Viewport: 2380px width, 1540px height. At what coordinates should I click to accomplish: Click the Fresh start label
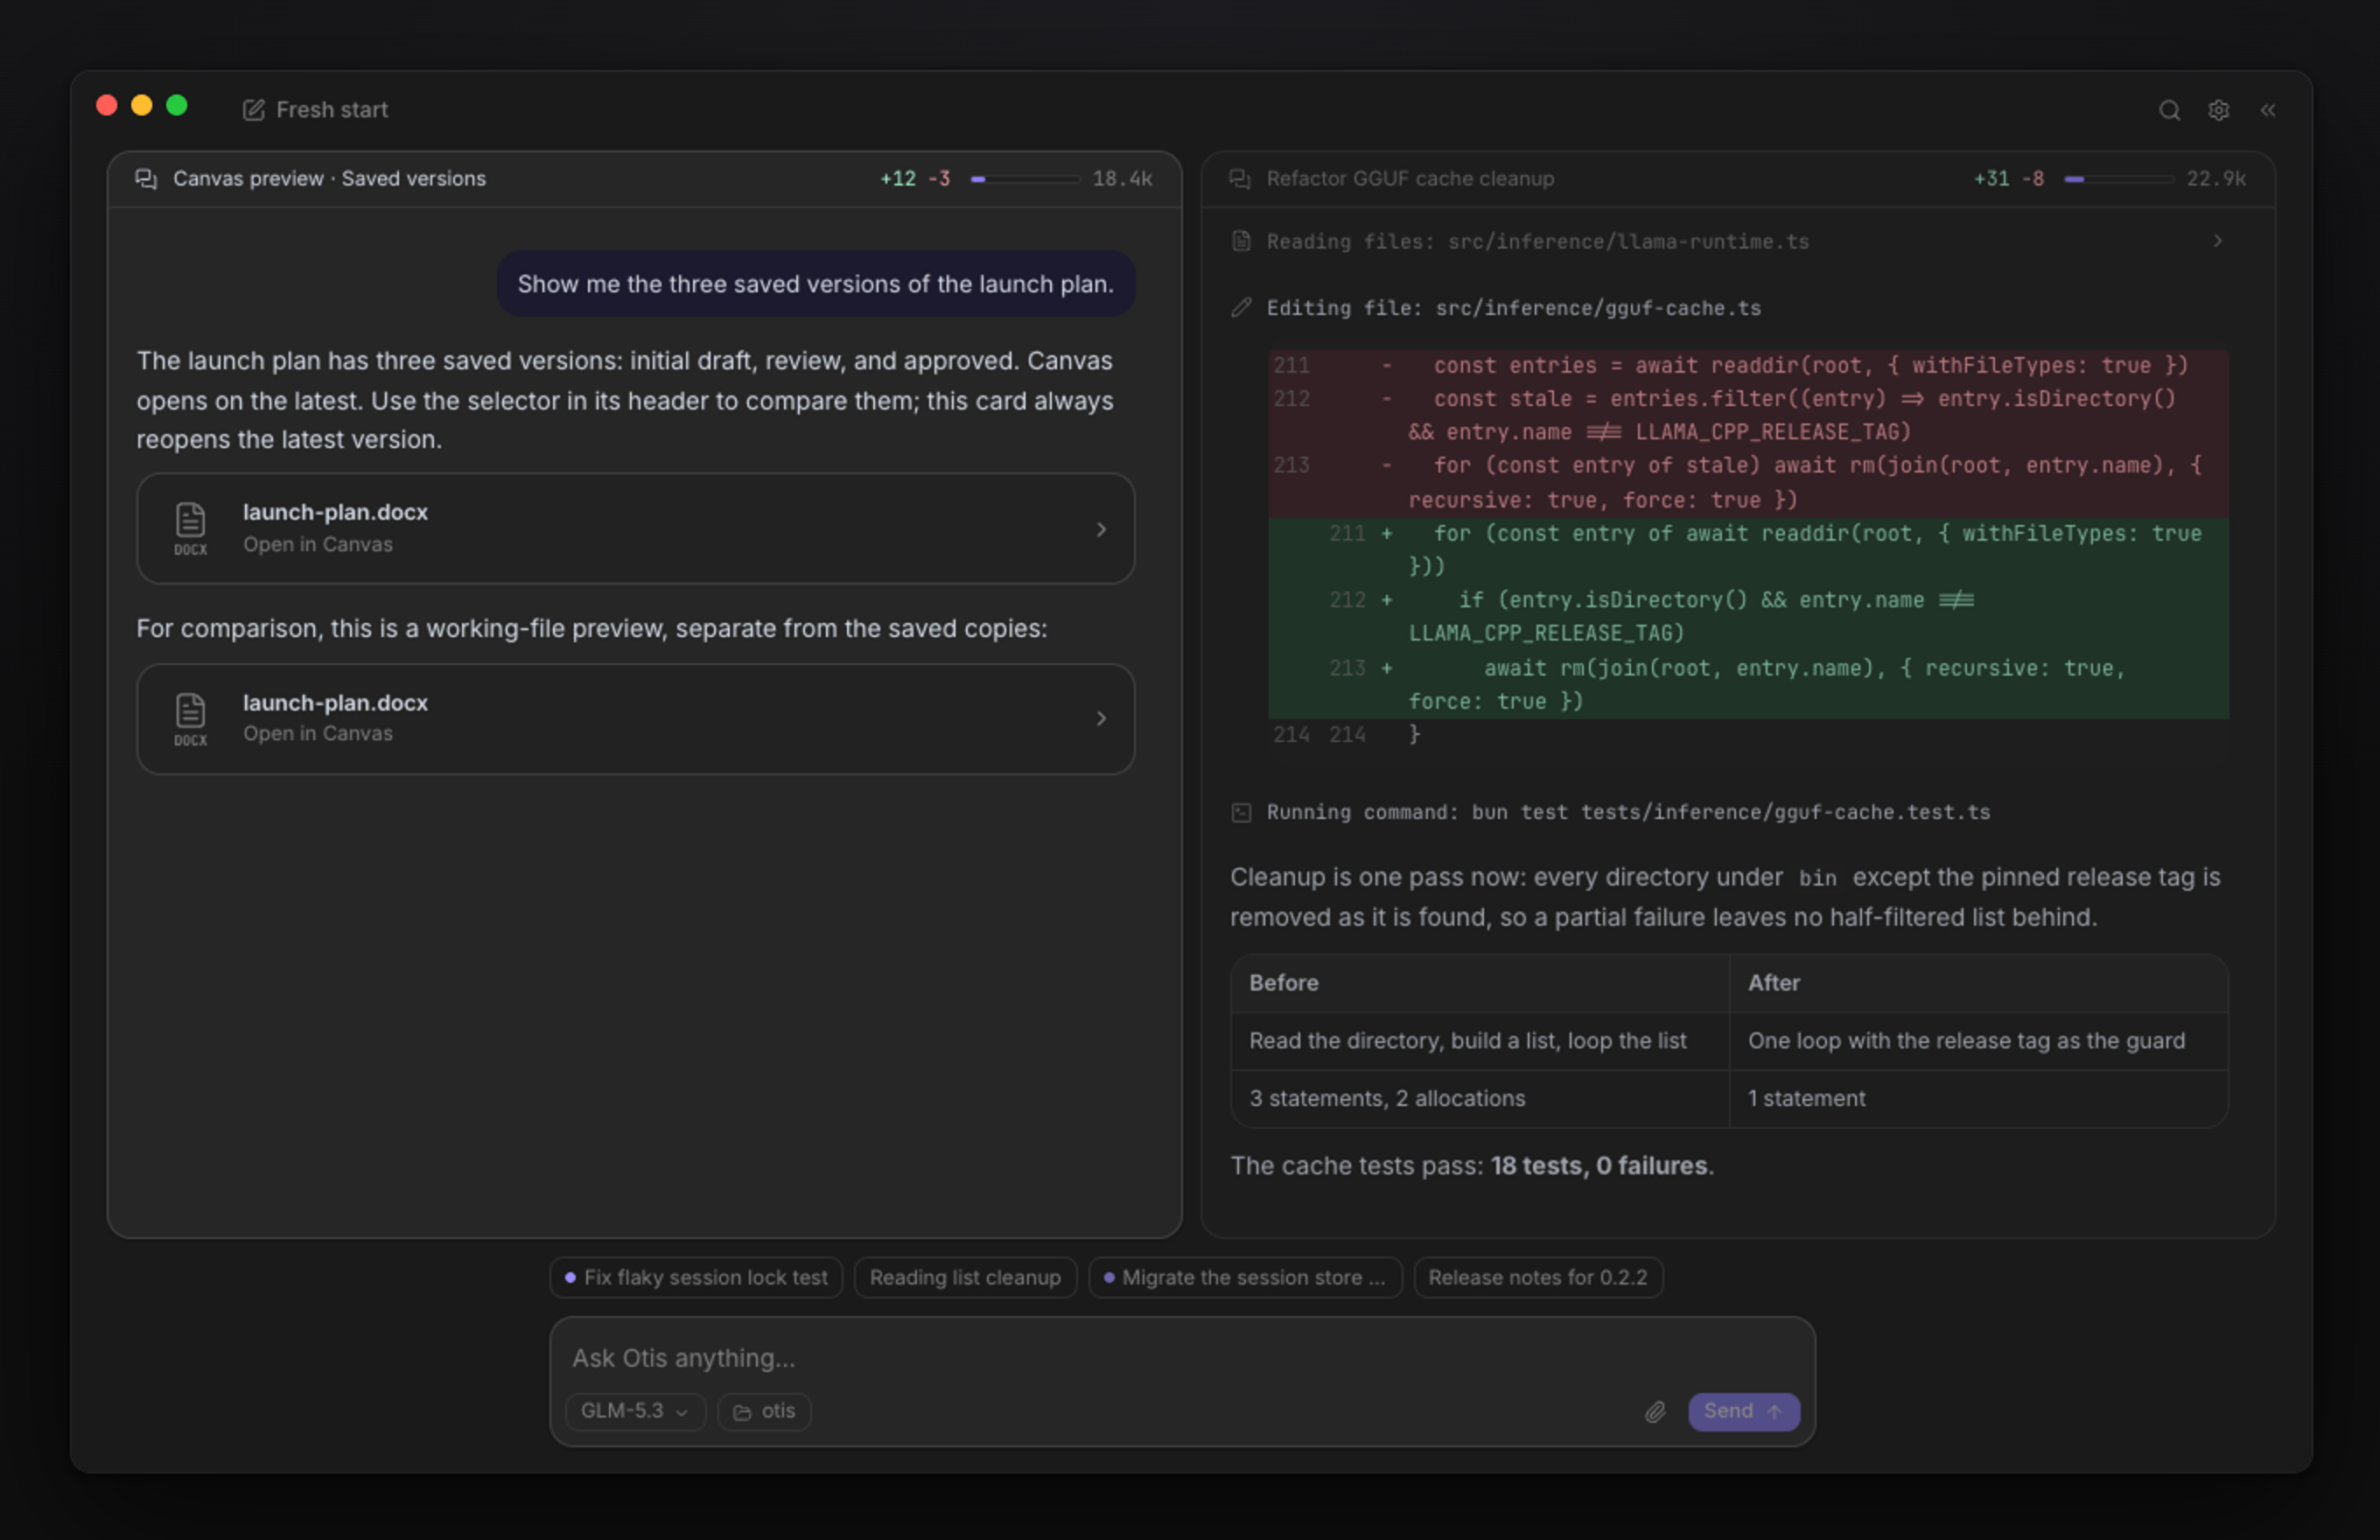pyautogui.click(x=332, y=110)
